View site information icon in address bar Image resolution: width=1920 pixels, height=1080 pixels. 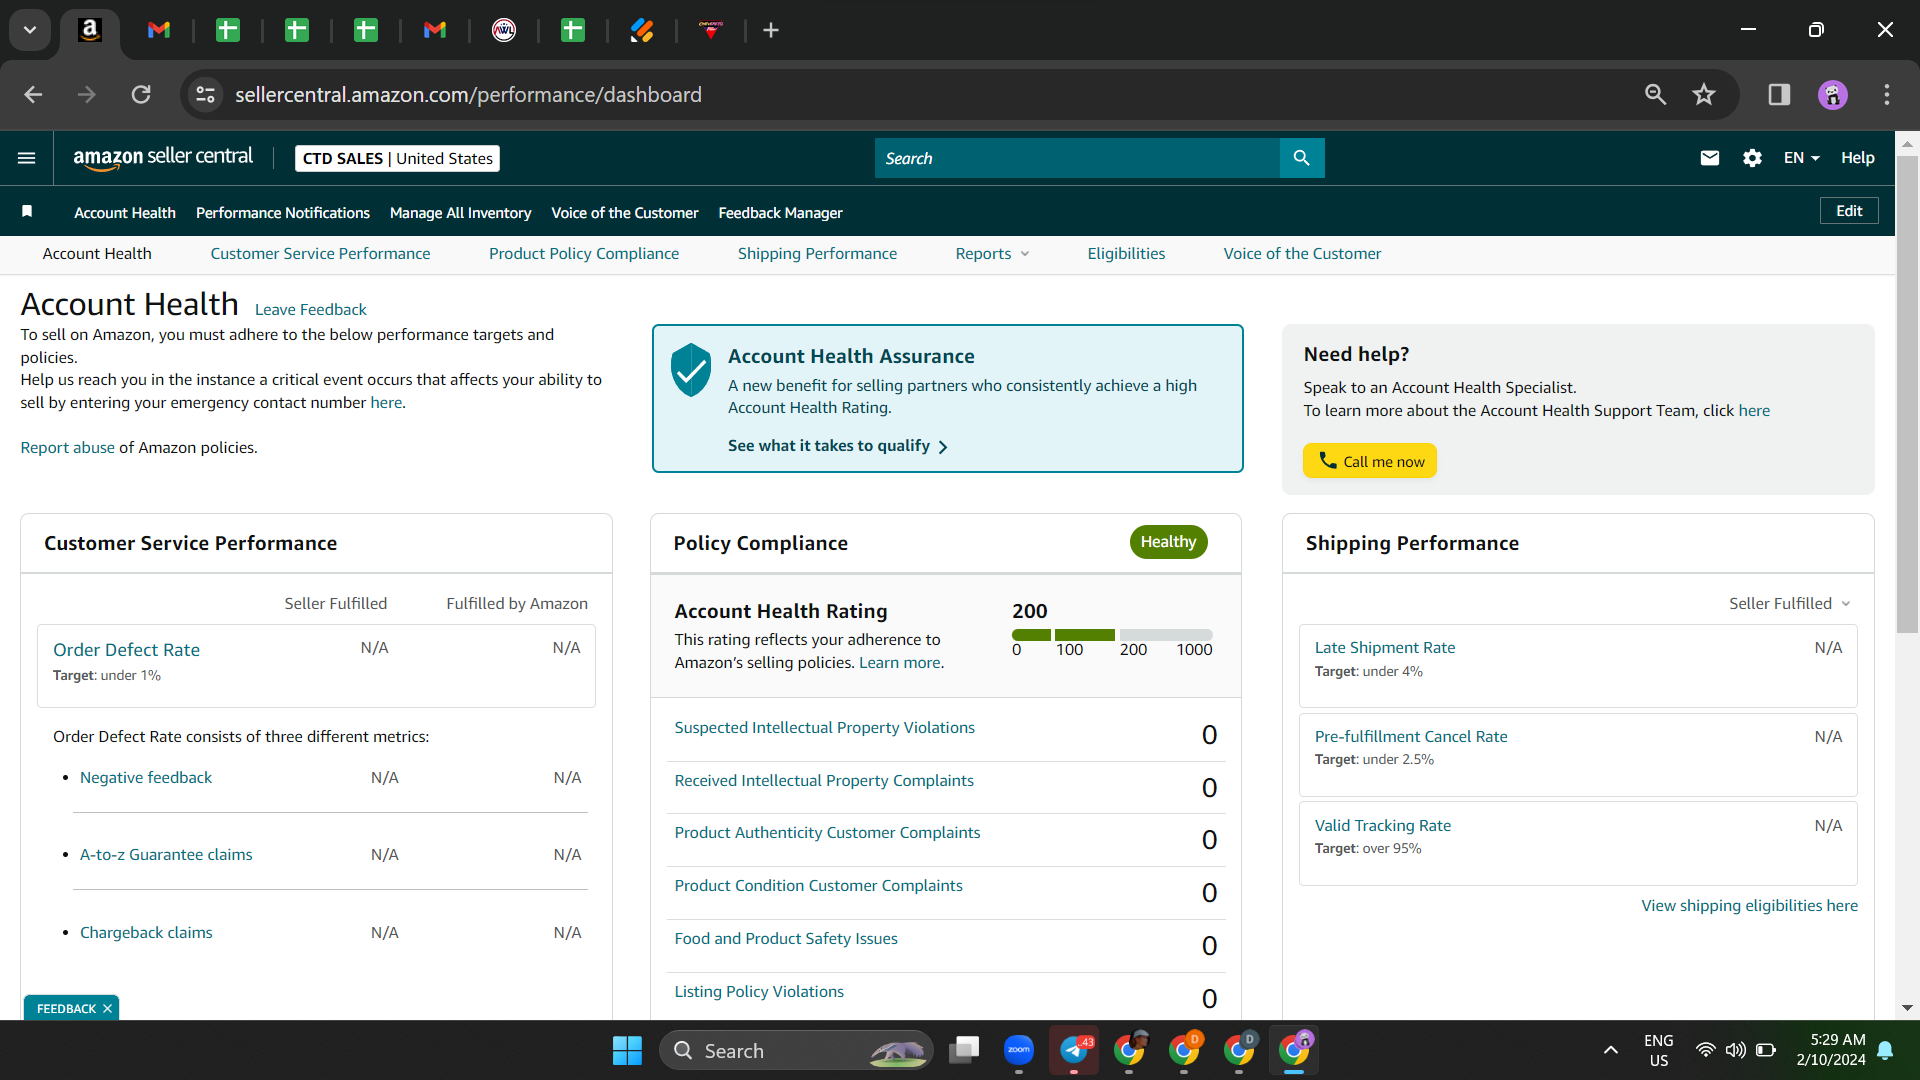pos(205,94)
